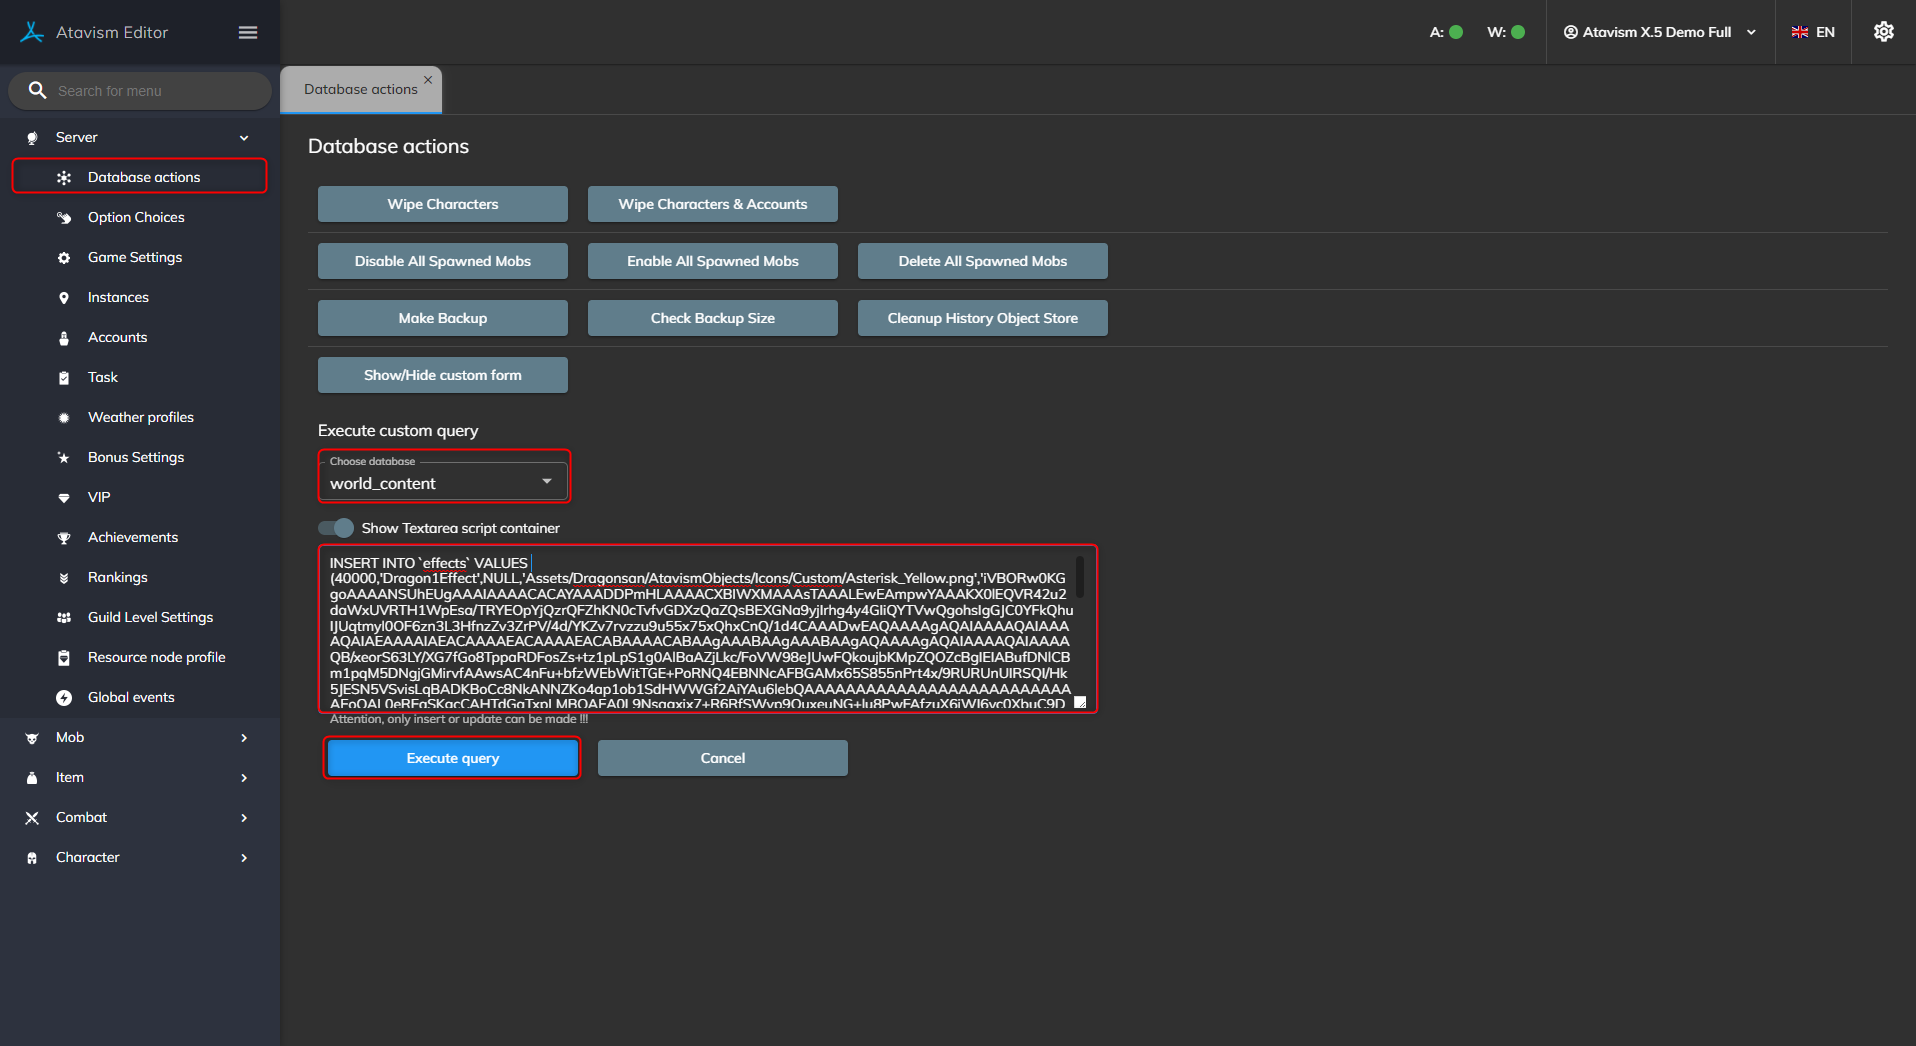The image size is (1916, 1046).
Task: Click the Resource node profile icon
Action: (64, 658)
